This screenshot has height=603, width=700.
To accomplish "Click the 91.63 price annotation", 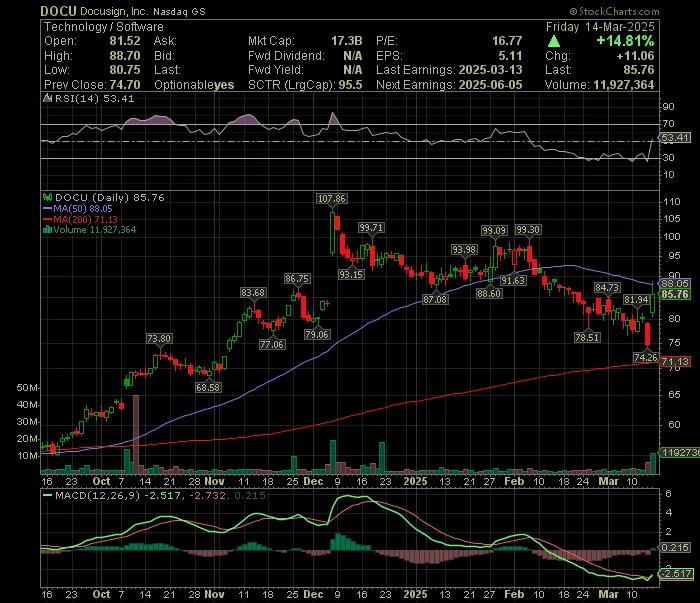I will click(x=513, y=280).
